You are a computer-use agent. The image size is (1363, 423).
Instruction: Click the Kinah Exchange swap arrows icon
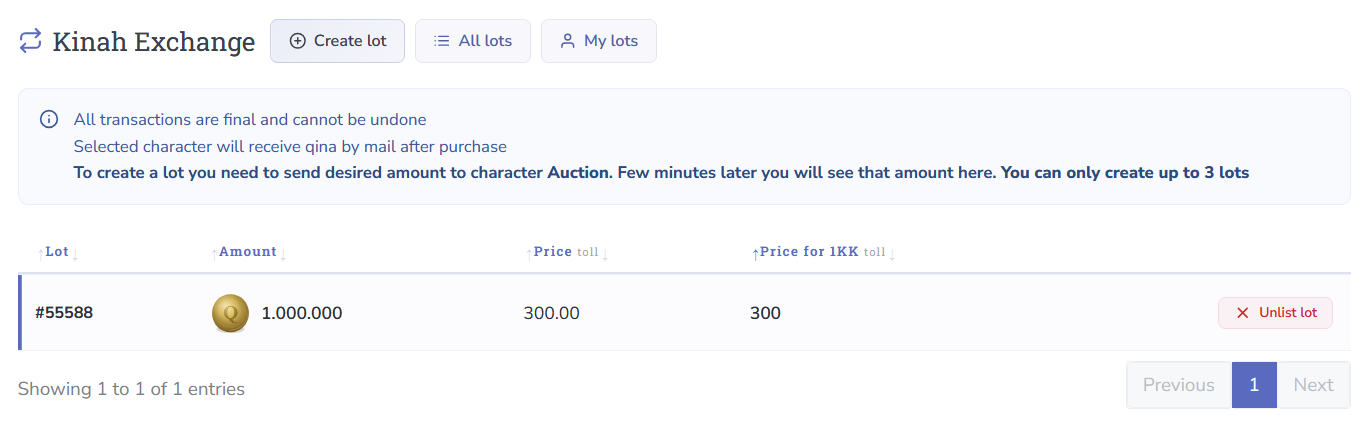pos(30,41)
